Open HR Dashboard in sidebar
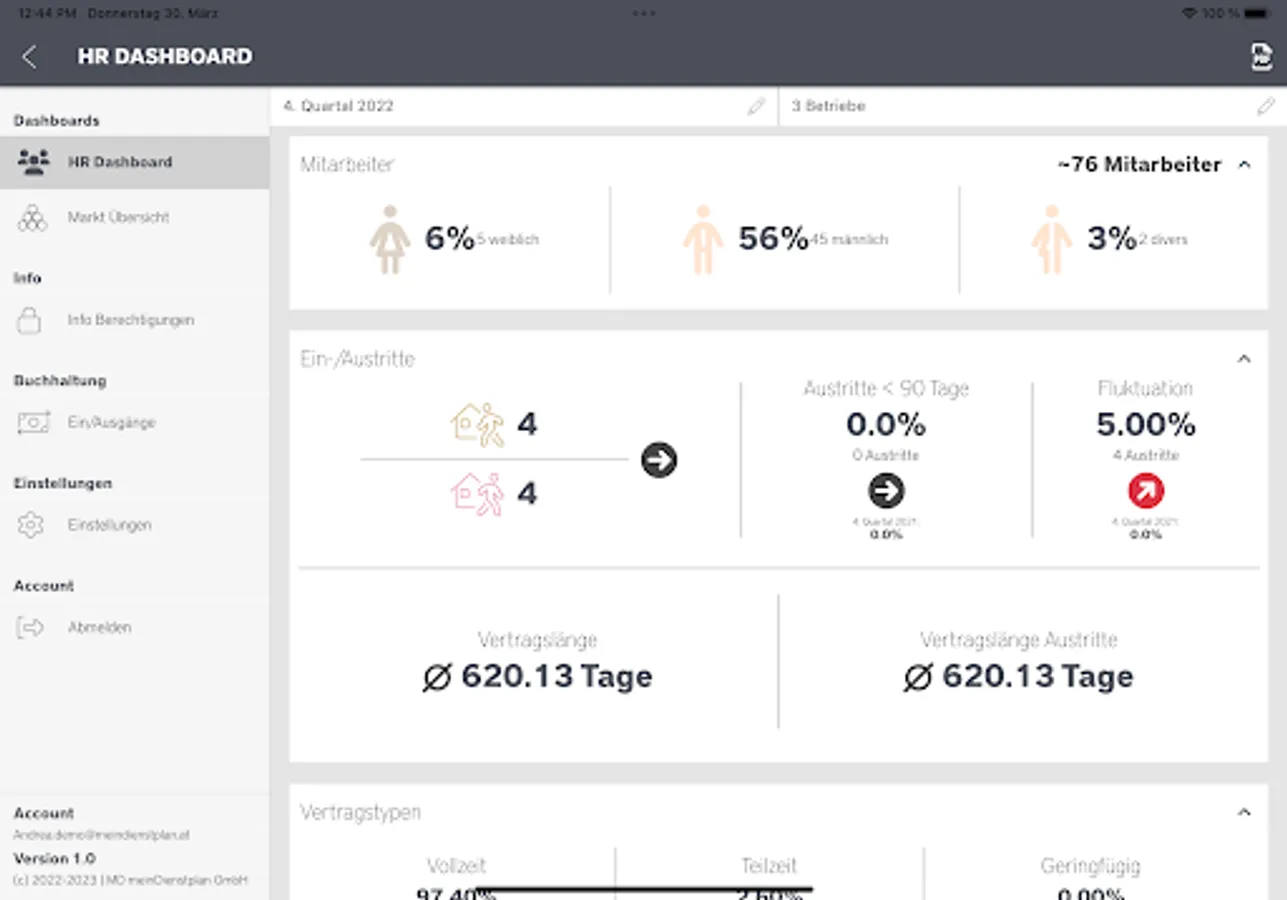The height and width of the screenshot is (900, 1287). click(135, 162)
